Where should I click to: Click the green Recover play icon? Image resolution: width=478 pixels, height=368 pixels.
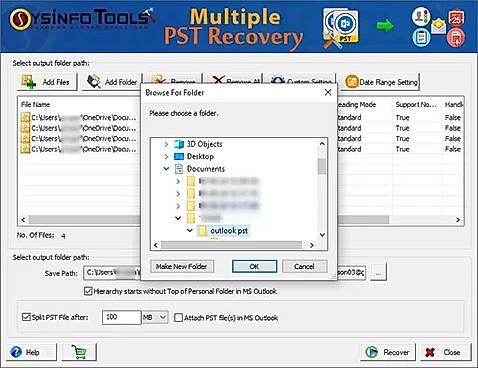pyautogui.click(x=371, y=352)
